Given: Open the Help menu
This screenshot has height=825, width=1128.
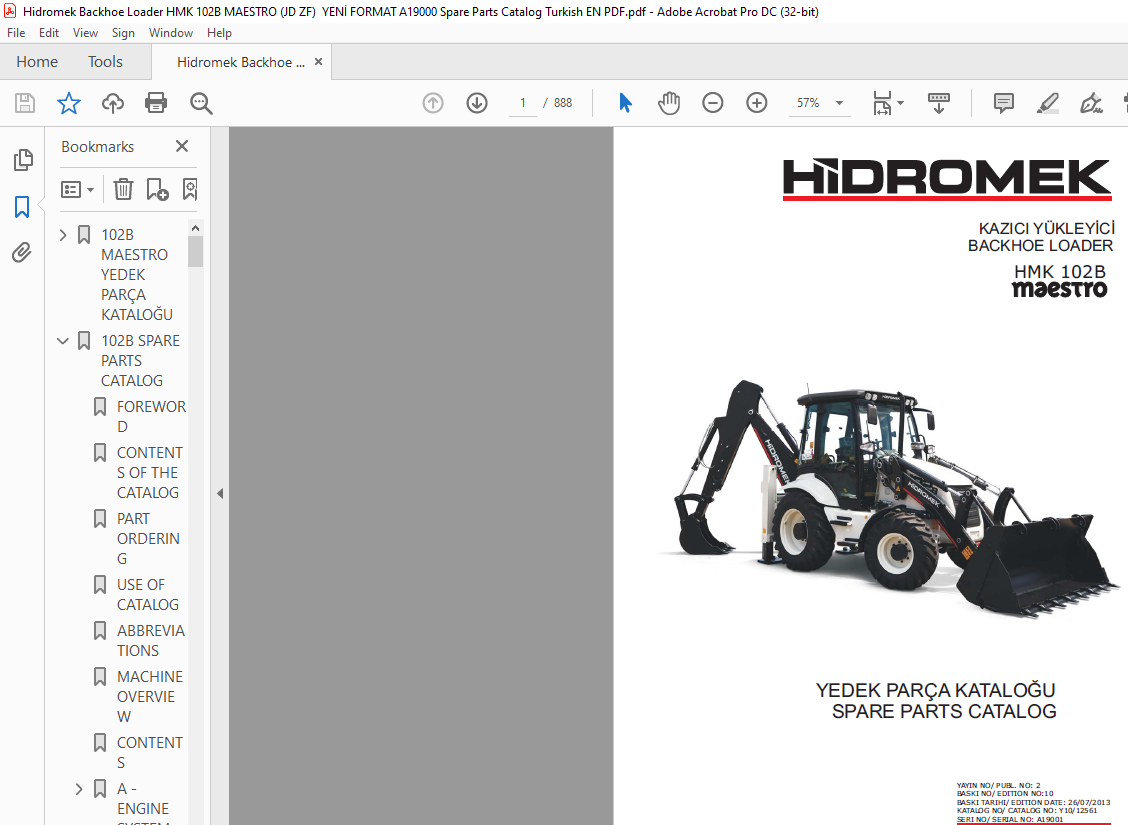Looking at the screenshot, I should tap(219, 33).
